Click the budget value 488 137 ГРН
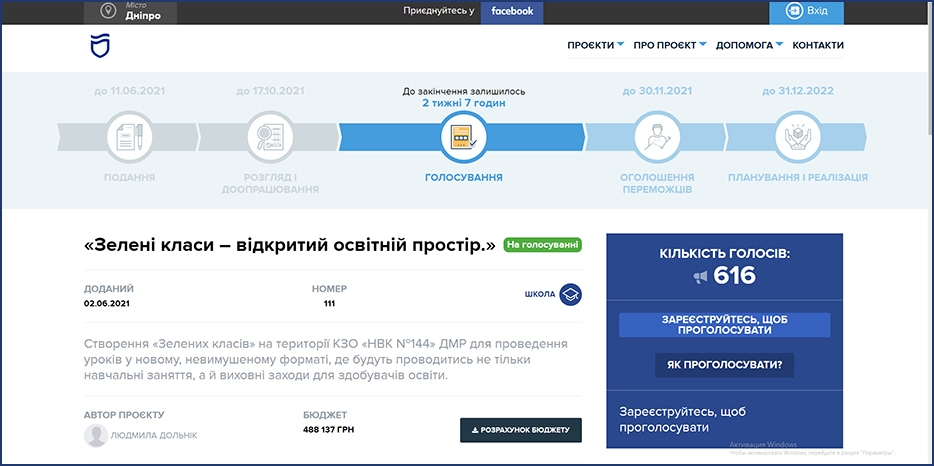The height and width of the screenshot is (466, 934). (329, 430)
